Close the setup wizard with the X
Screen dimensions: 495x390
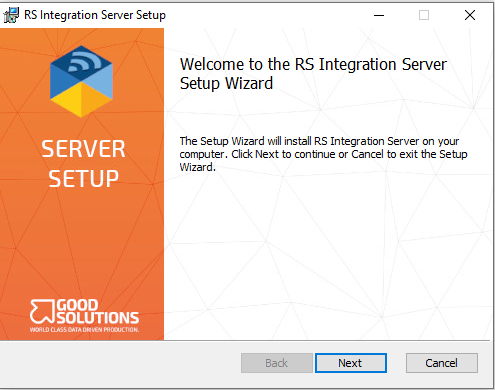470,15
